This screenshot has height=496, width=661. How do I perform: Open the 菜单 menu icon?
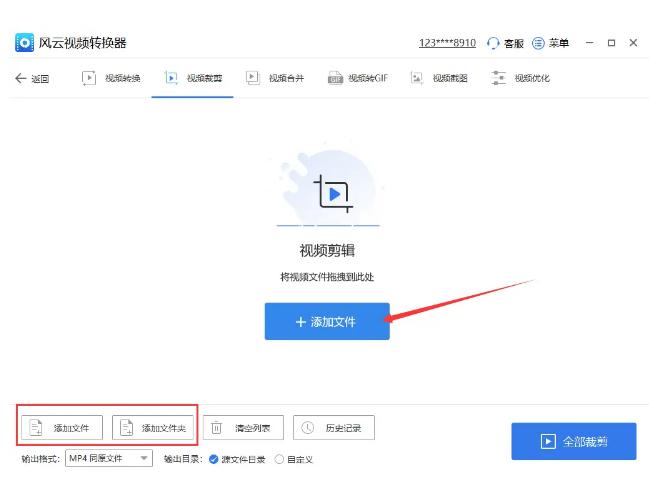pyautogui.click(x=538, y=43)
